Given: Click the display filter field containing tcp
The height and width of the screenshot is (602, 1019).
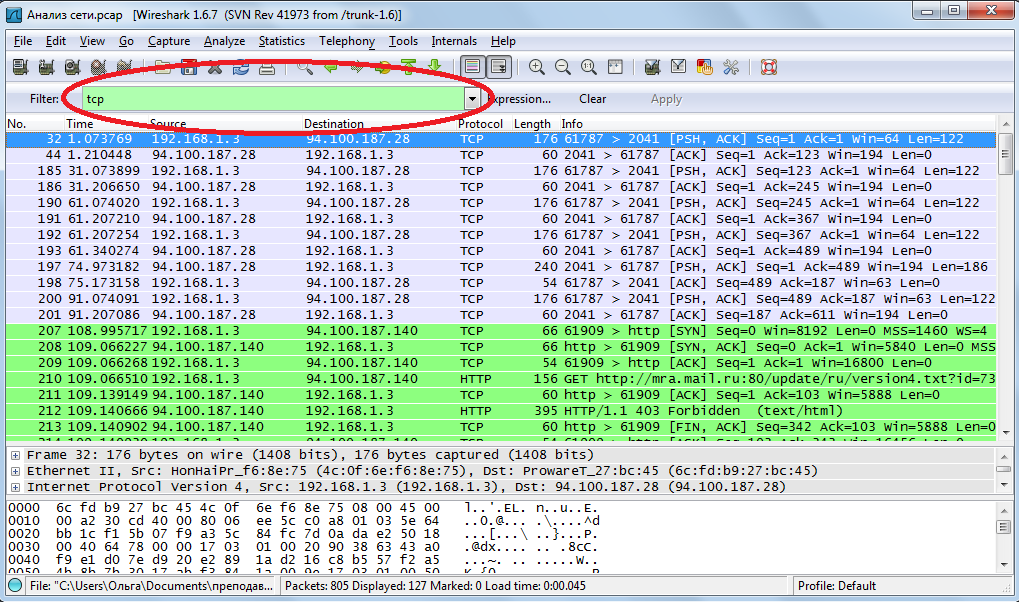Looking at the screenshot, I should pyautogui.click(x=274, y=99).
